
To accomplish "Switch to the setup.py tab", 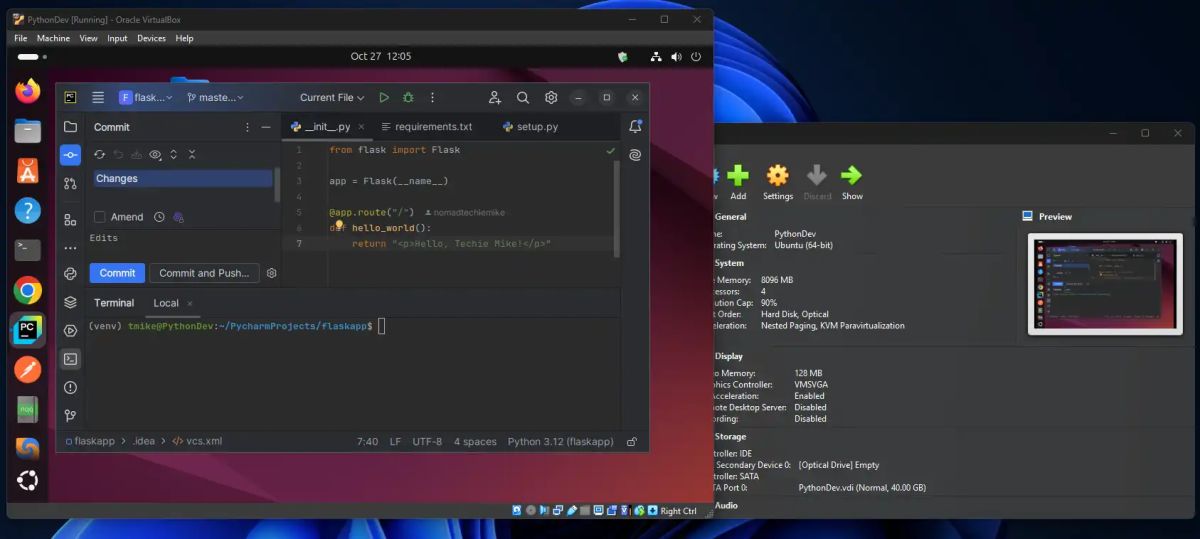I will click(530, 127).
